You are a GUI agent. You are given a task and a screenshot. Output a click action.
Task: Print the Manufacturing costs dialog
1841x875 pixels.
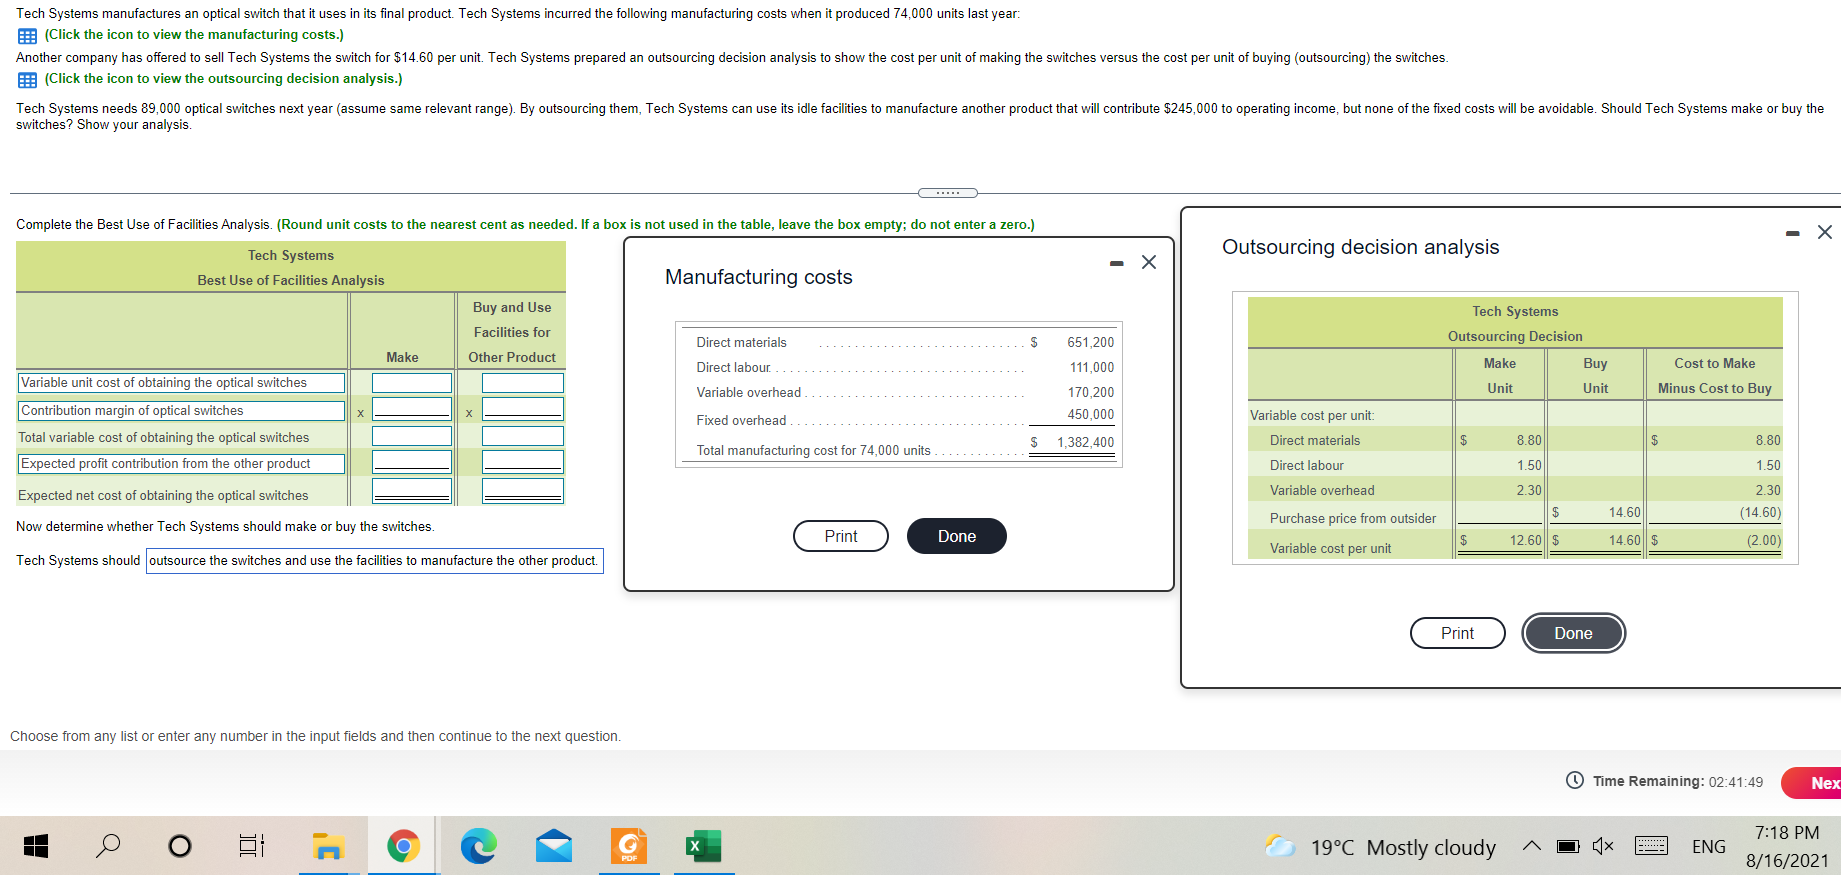[x=841, y=536]
